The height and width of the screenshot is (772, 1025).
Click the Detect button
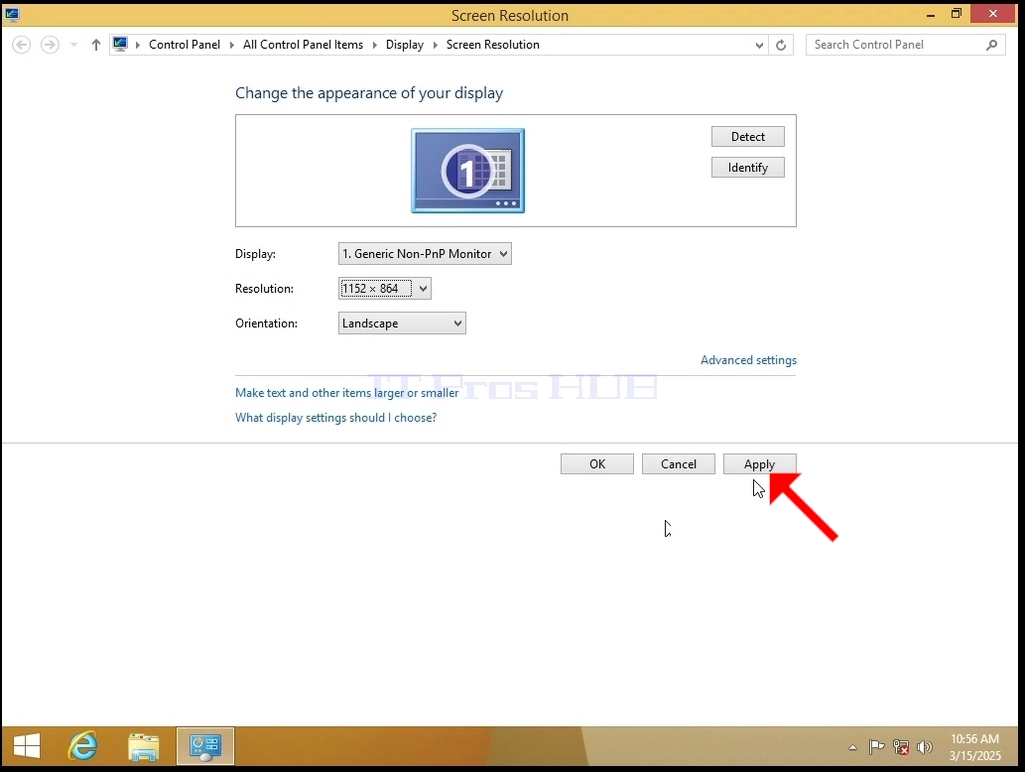(x=748, y=137)
